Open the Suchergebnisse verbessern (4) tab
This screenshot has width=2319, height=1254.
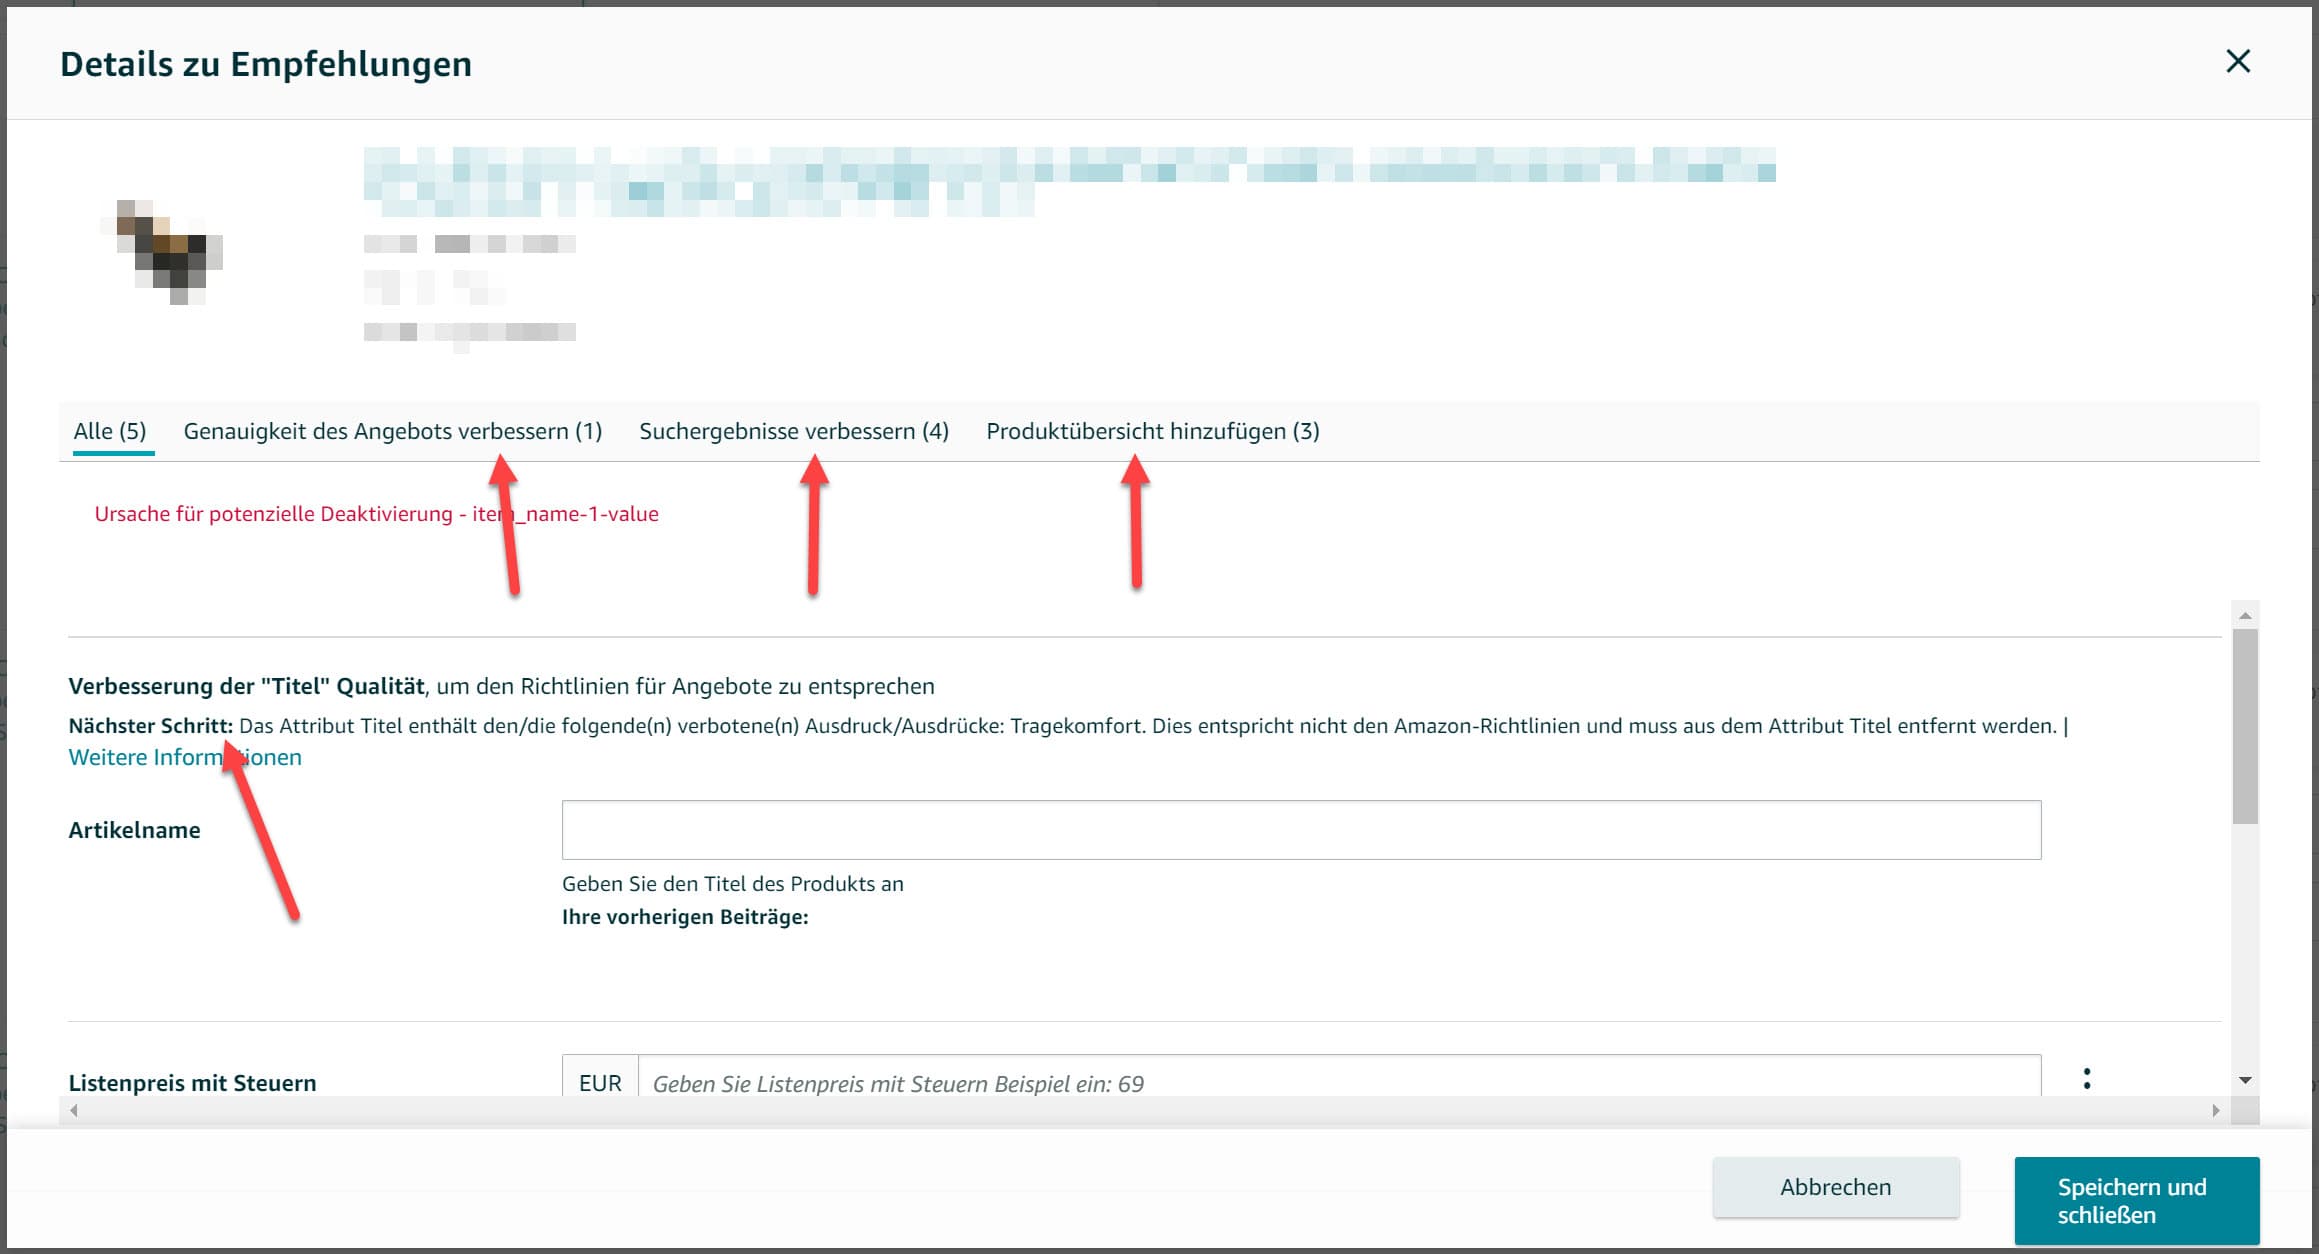(794, 431)
